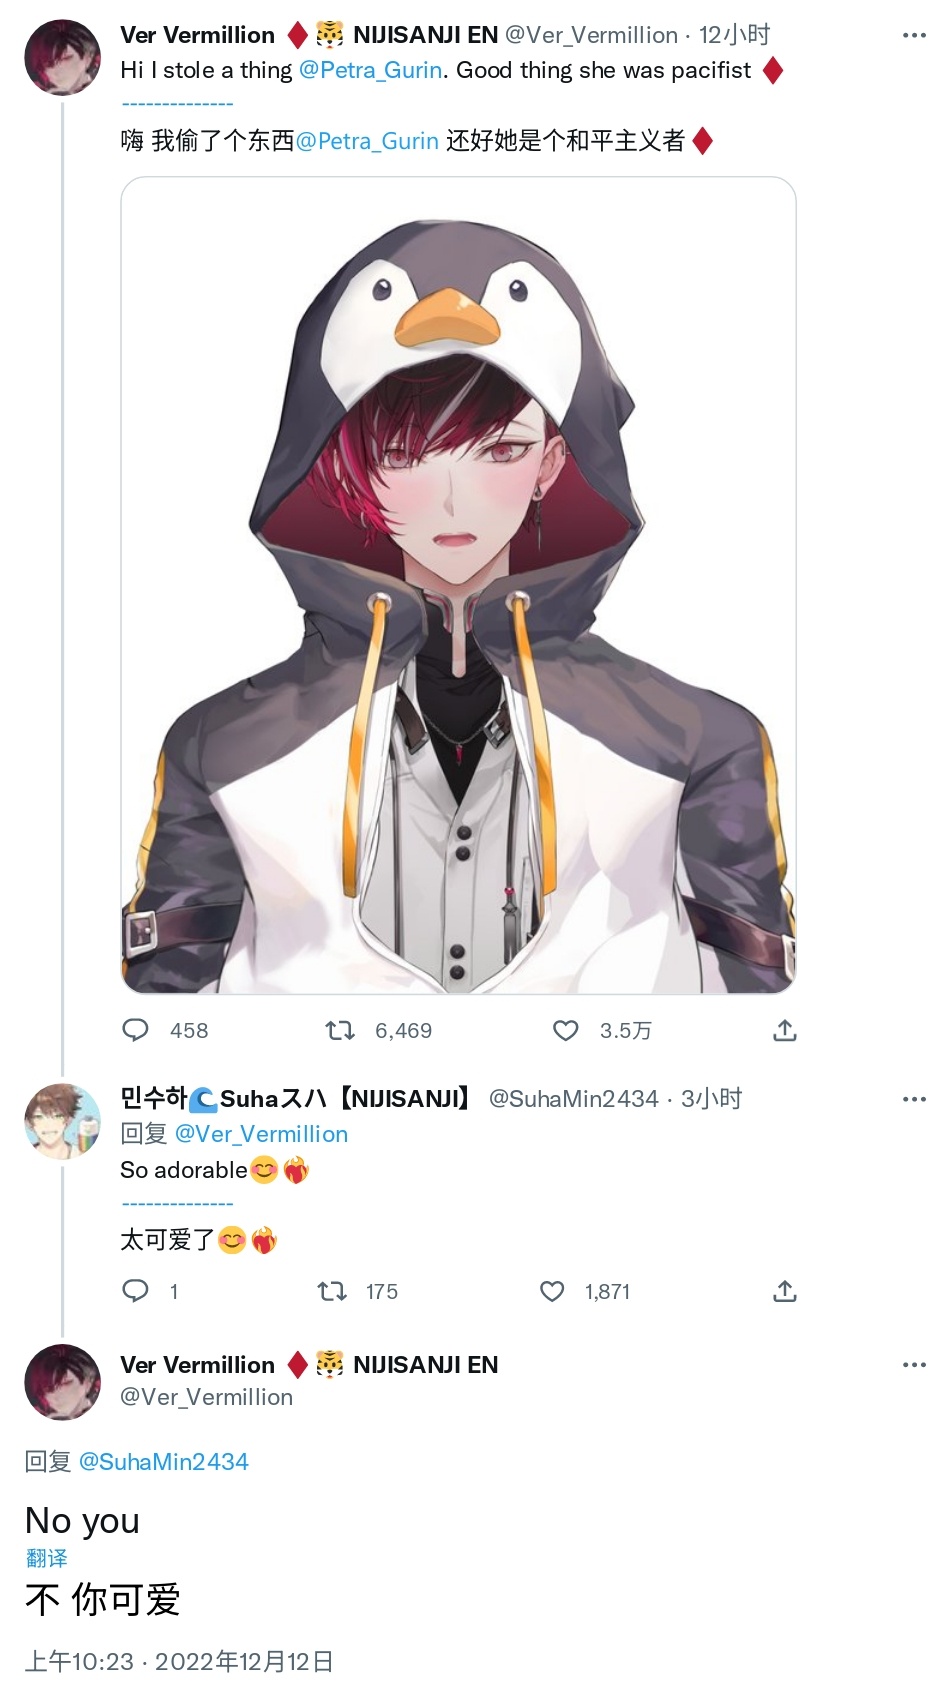Screen dimensions: 946x1691
Task: Reply to Suha's 'So adorable' tweet
Action: (x=135, y=1291)
